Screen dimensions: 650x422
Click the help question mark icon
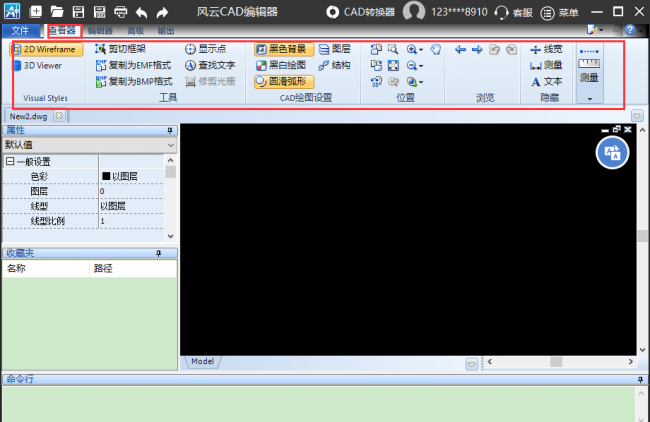point(630,29)
